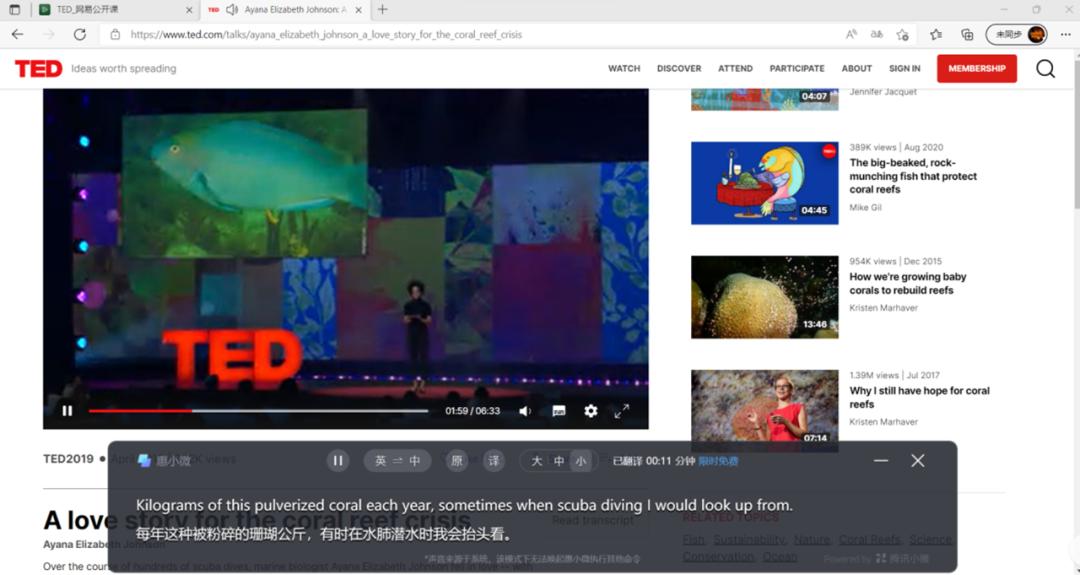Refresh the browser page
Screen dimensions: 1080x575
tap(80, 34)
